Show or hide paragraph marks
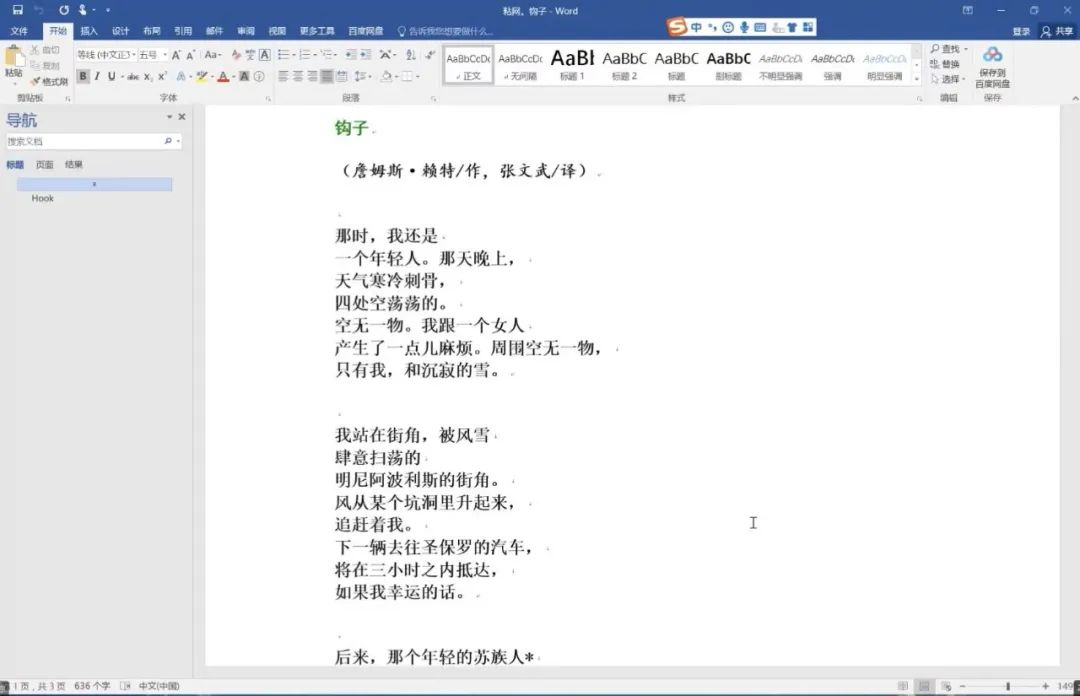 point(430,55)
